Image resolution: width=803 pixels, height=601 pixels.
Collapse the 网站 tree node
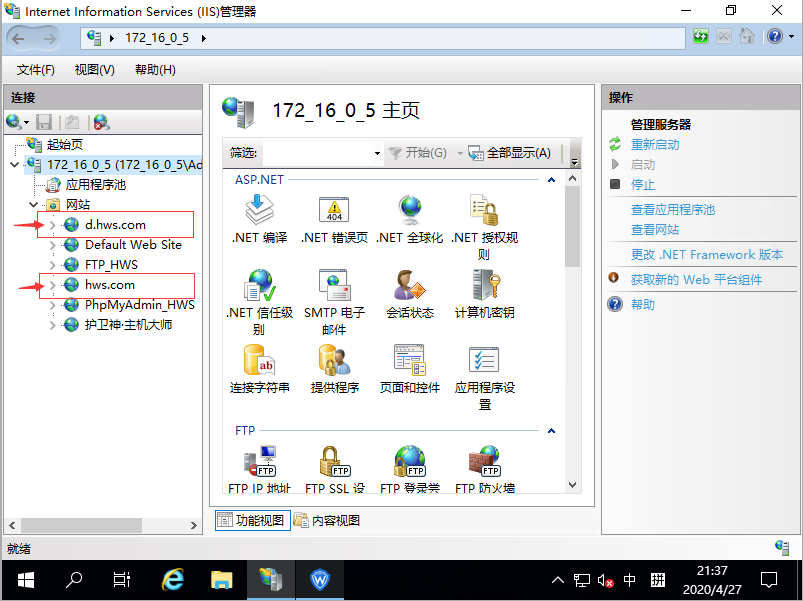coord(33,204)
